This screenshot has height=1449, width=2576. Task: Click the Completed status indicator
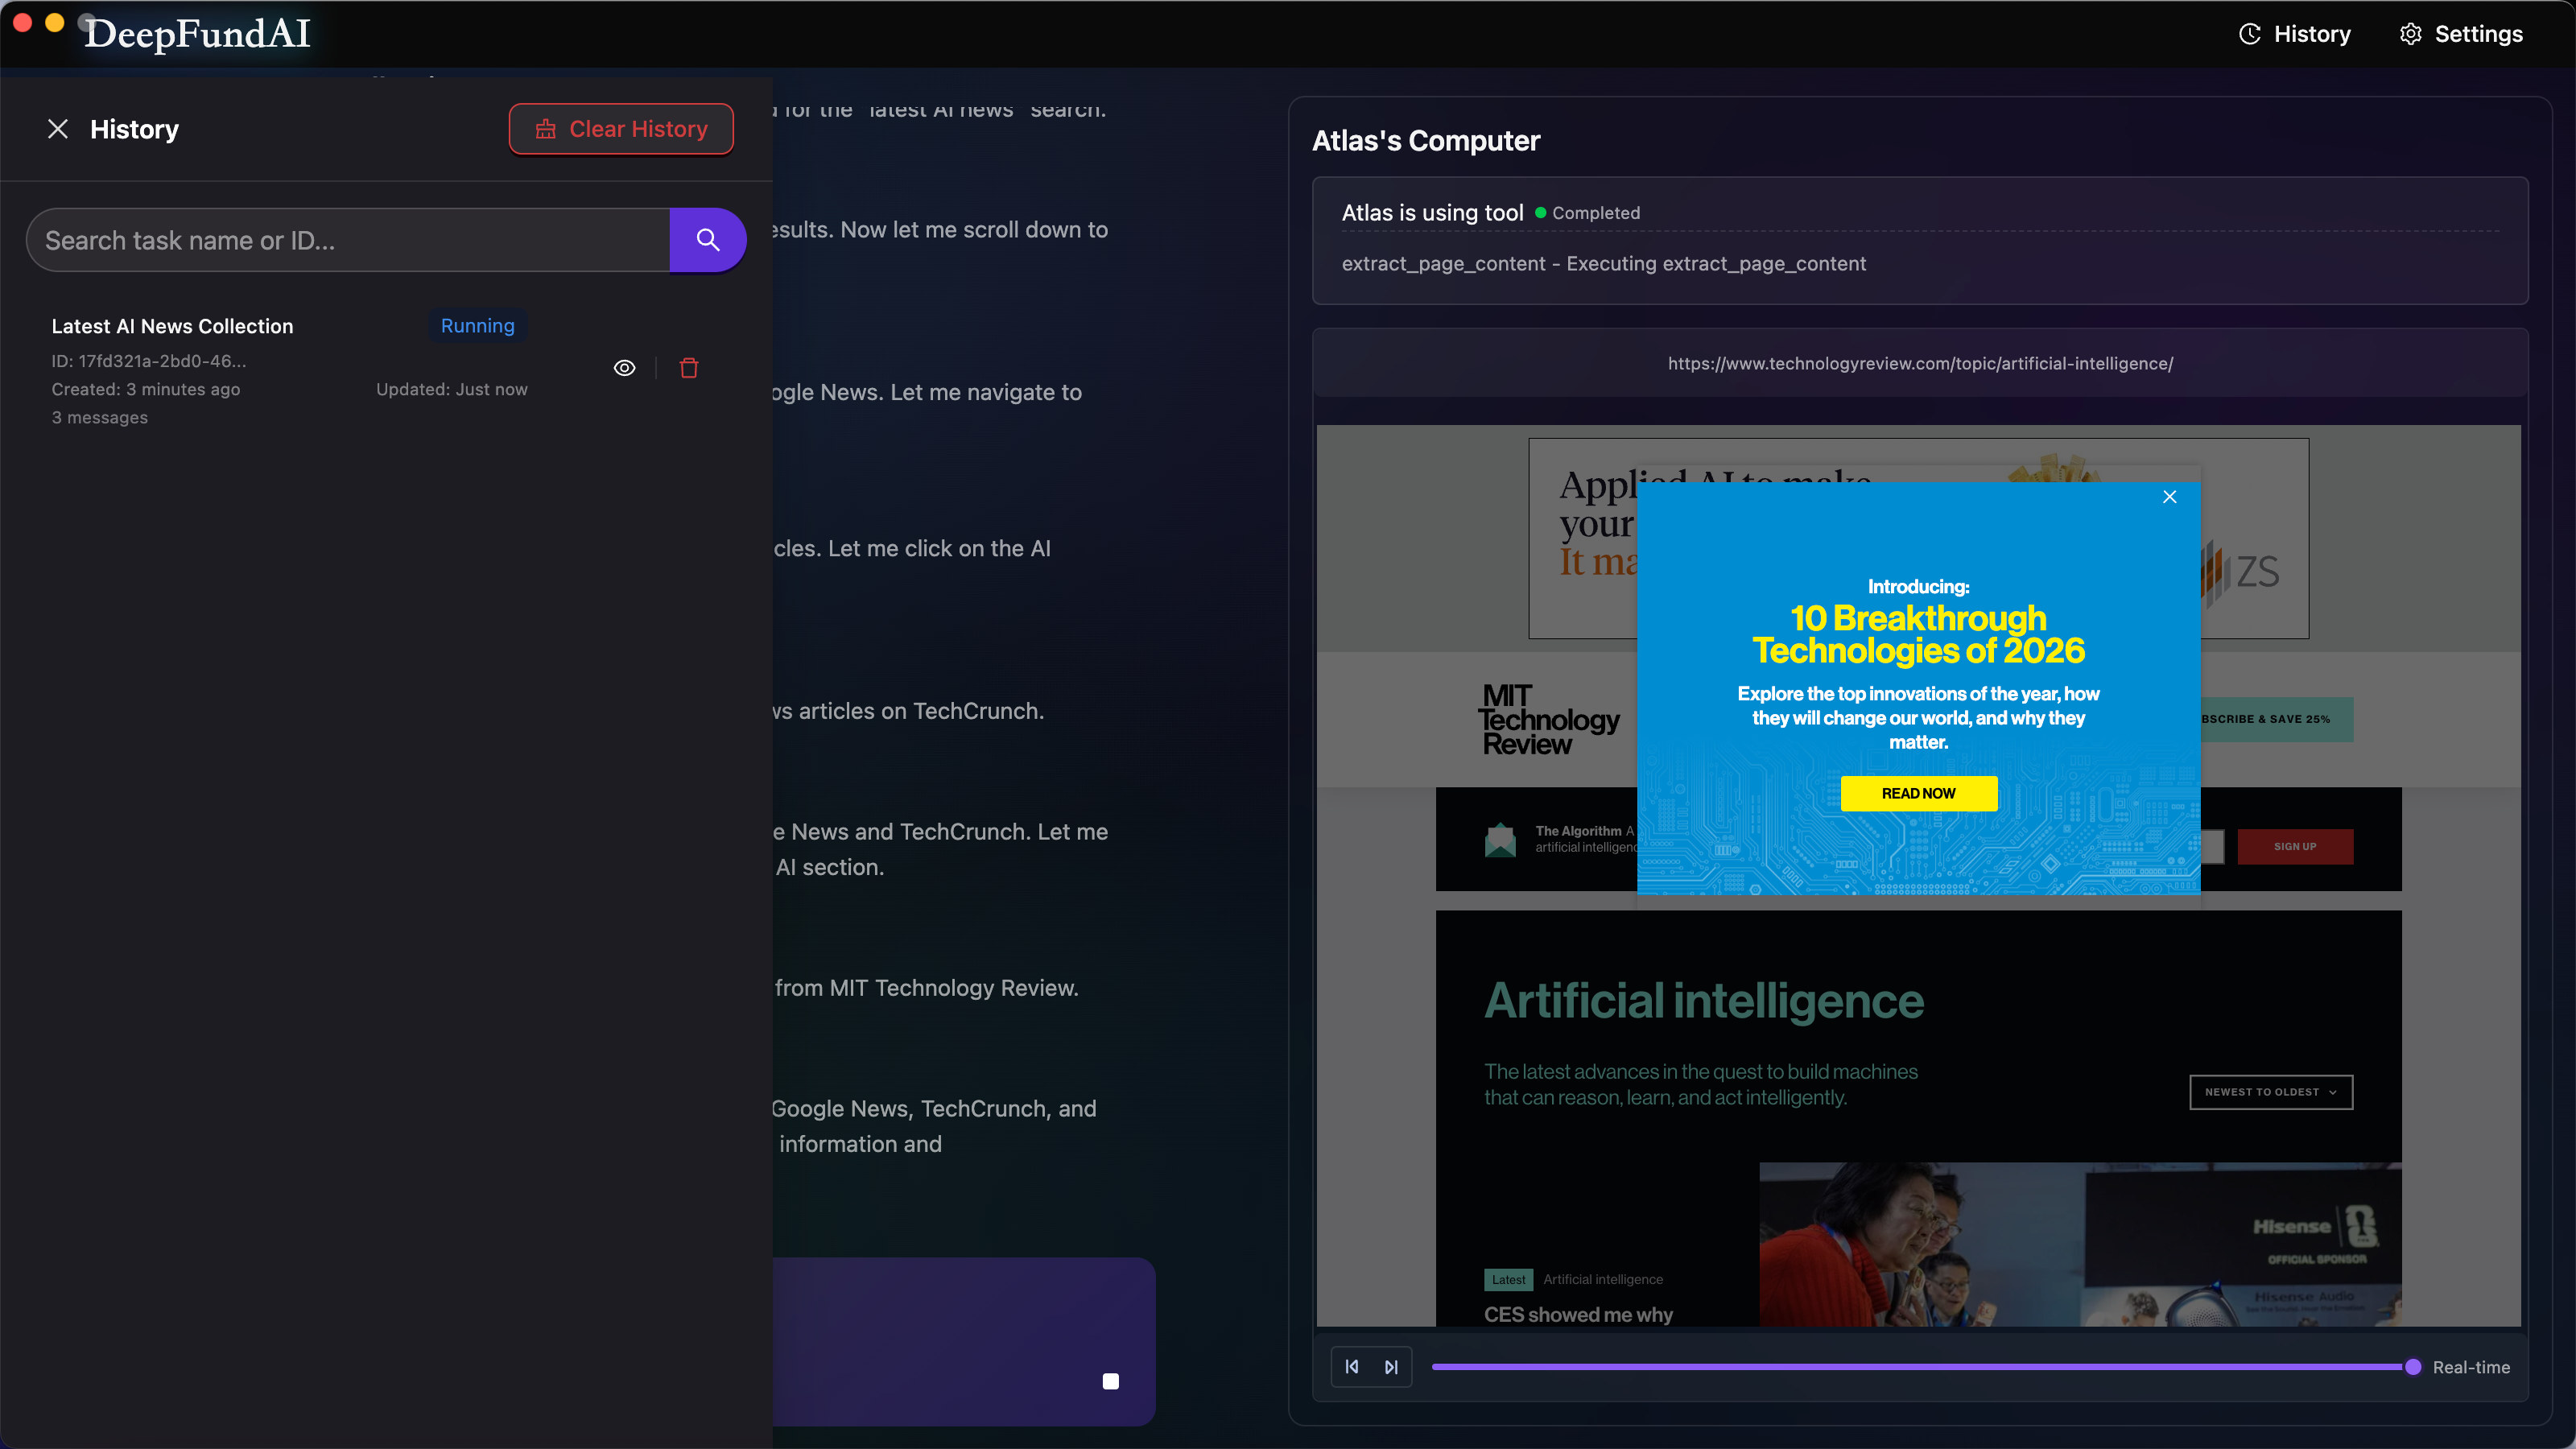click(1588, 213)
